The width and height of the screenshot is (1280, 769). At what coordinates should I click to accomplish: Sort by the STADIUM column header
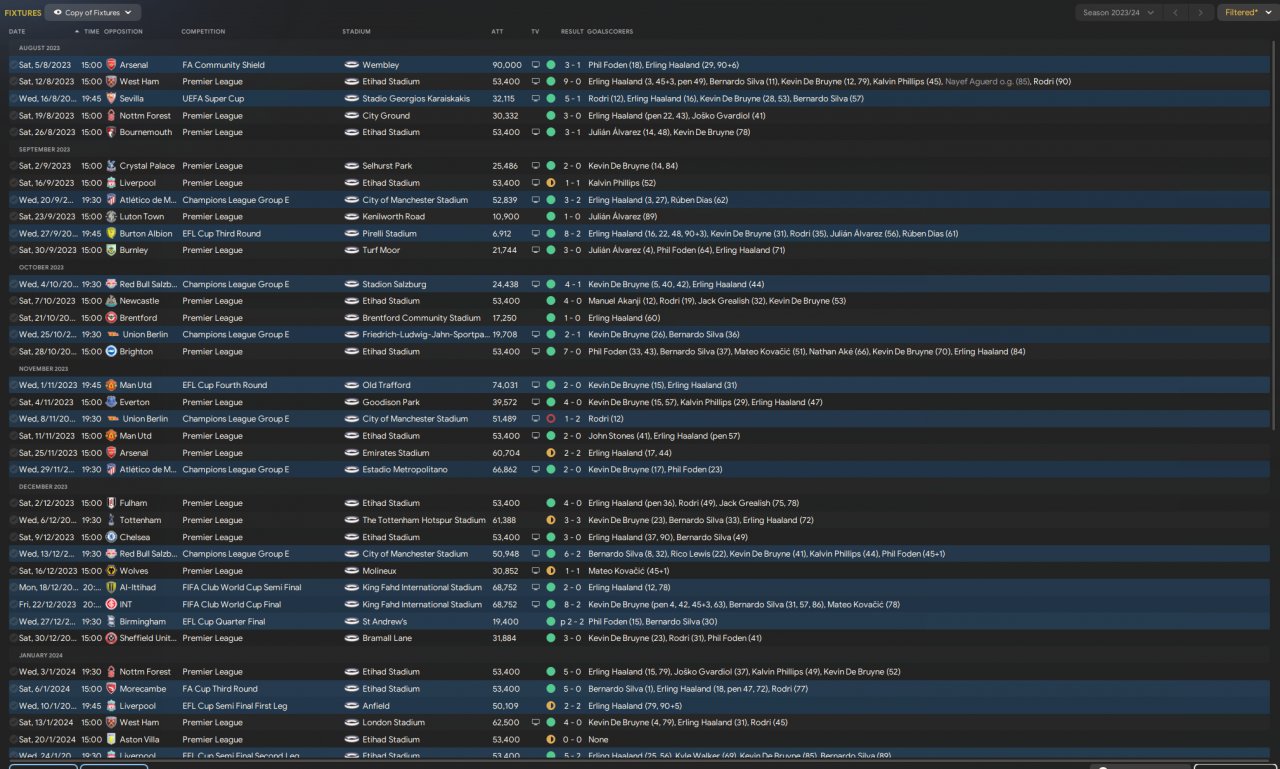coord(356,32)
